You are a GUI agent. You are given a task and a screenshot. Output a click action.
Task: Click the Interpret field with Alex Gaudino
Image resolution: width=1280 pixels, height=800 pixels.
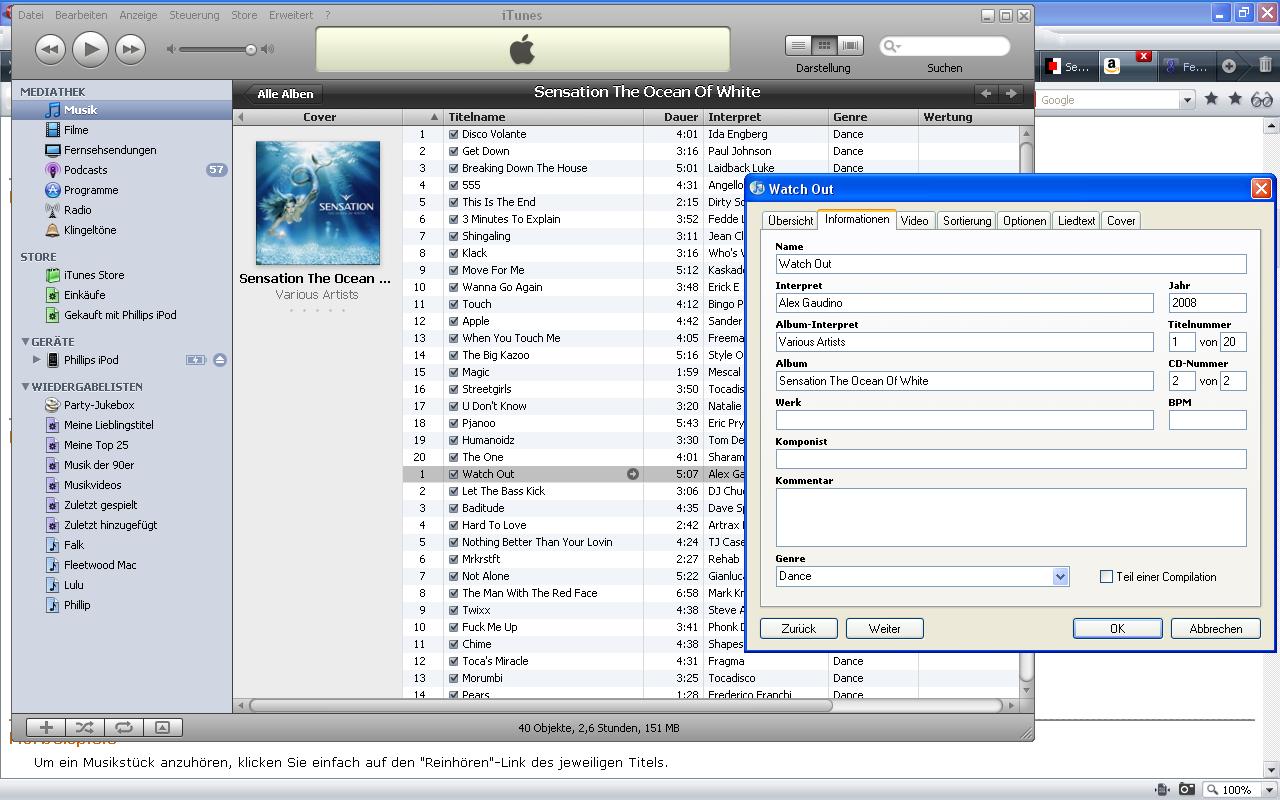coord(964,303)
